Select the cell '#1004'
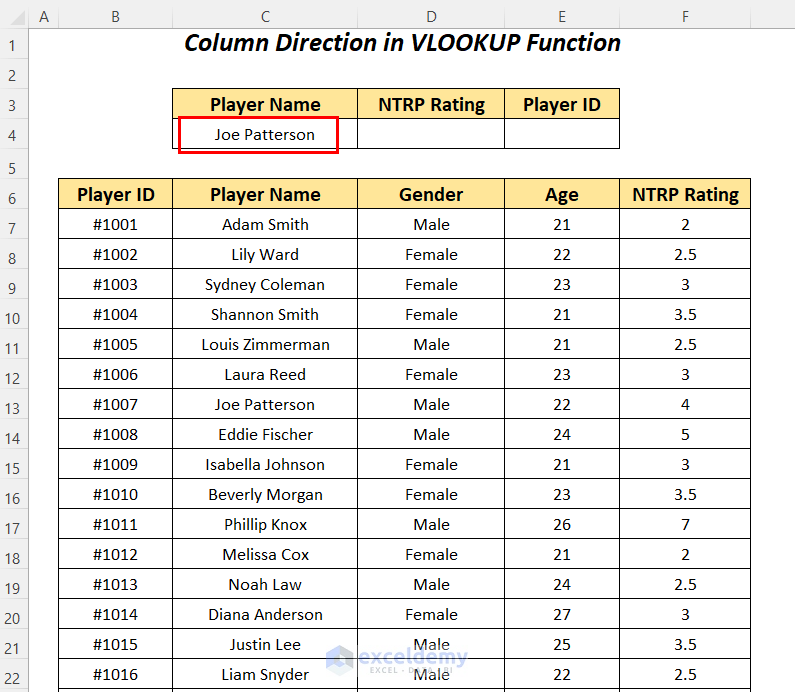This screenshot has width=795, height=692. pyautogui.click(x=116, y=314)
